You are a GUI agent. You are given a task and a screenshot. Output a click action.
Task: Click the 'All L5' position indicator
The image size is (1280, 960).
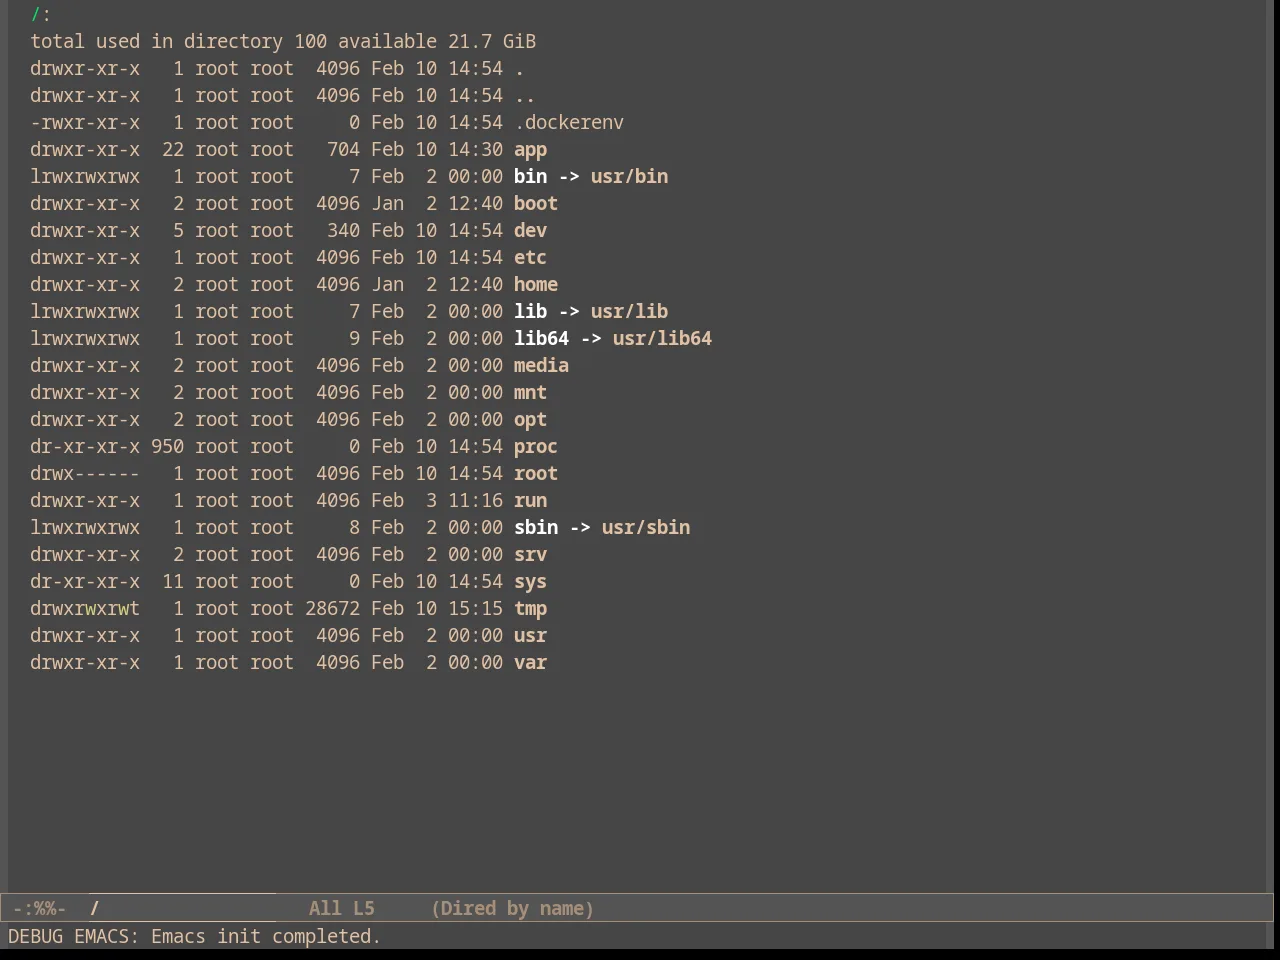(341, 909)
